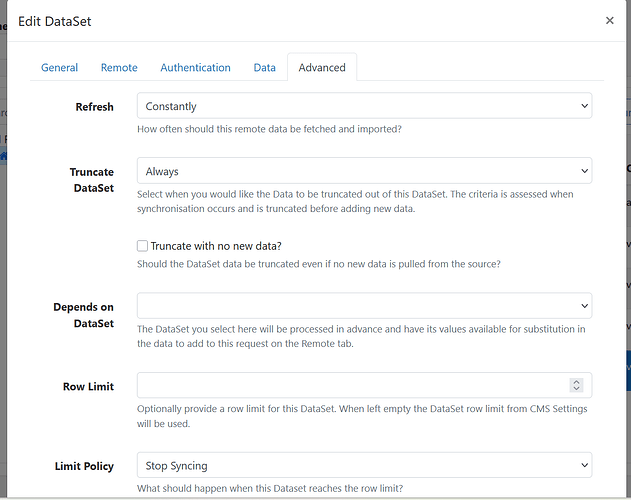Click the 'What should happen when this Dataset' help text
631x500 pixels.
click(270, 488)
